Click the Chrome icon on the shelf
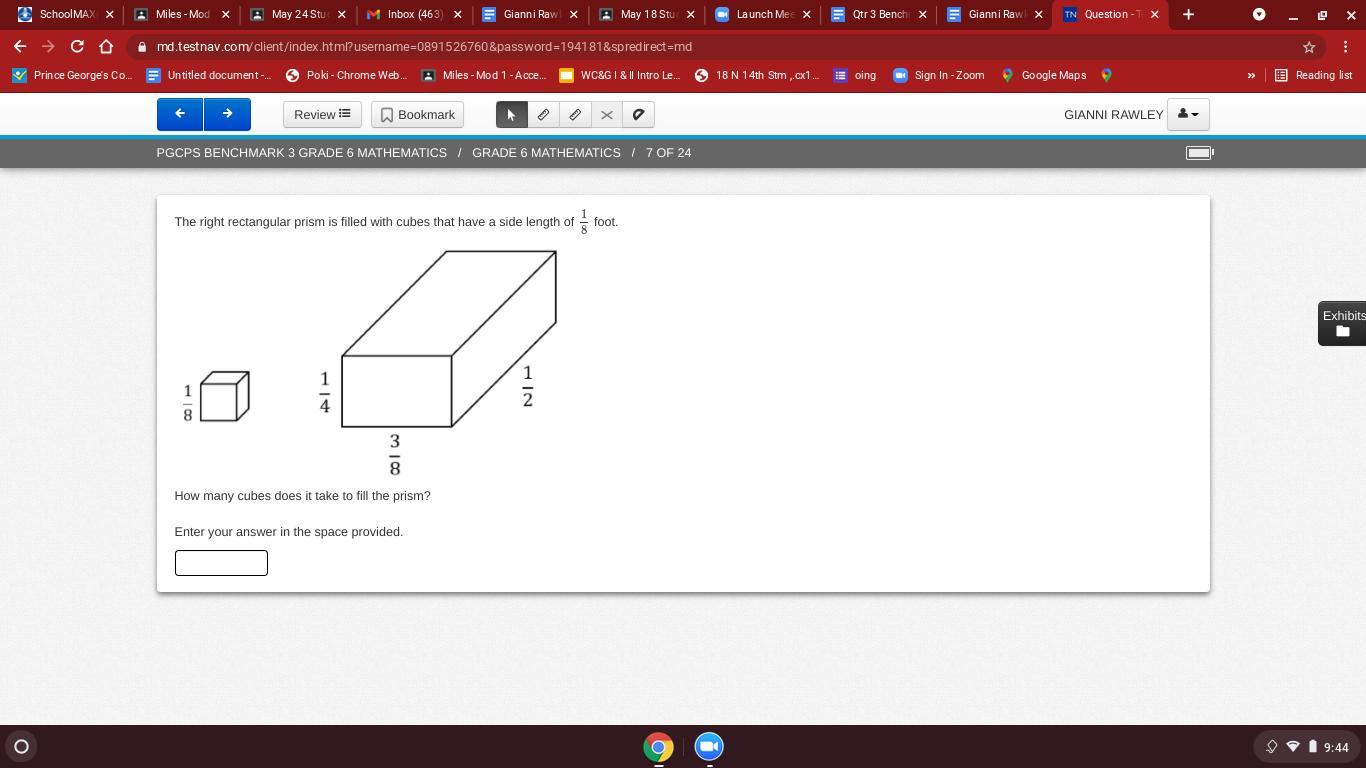 tap(658, 746)
